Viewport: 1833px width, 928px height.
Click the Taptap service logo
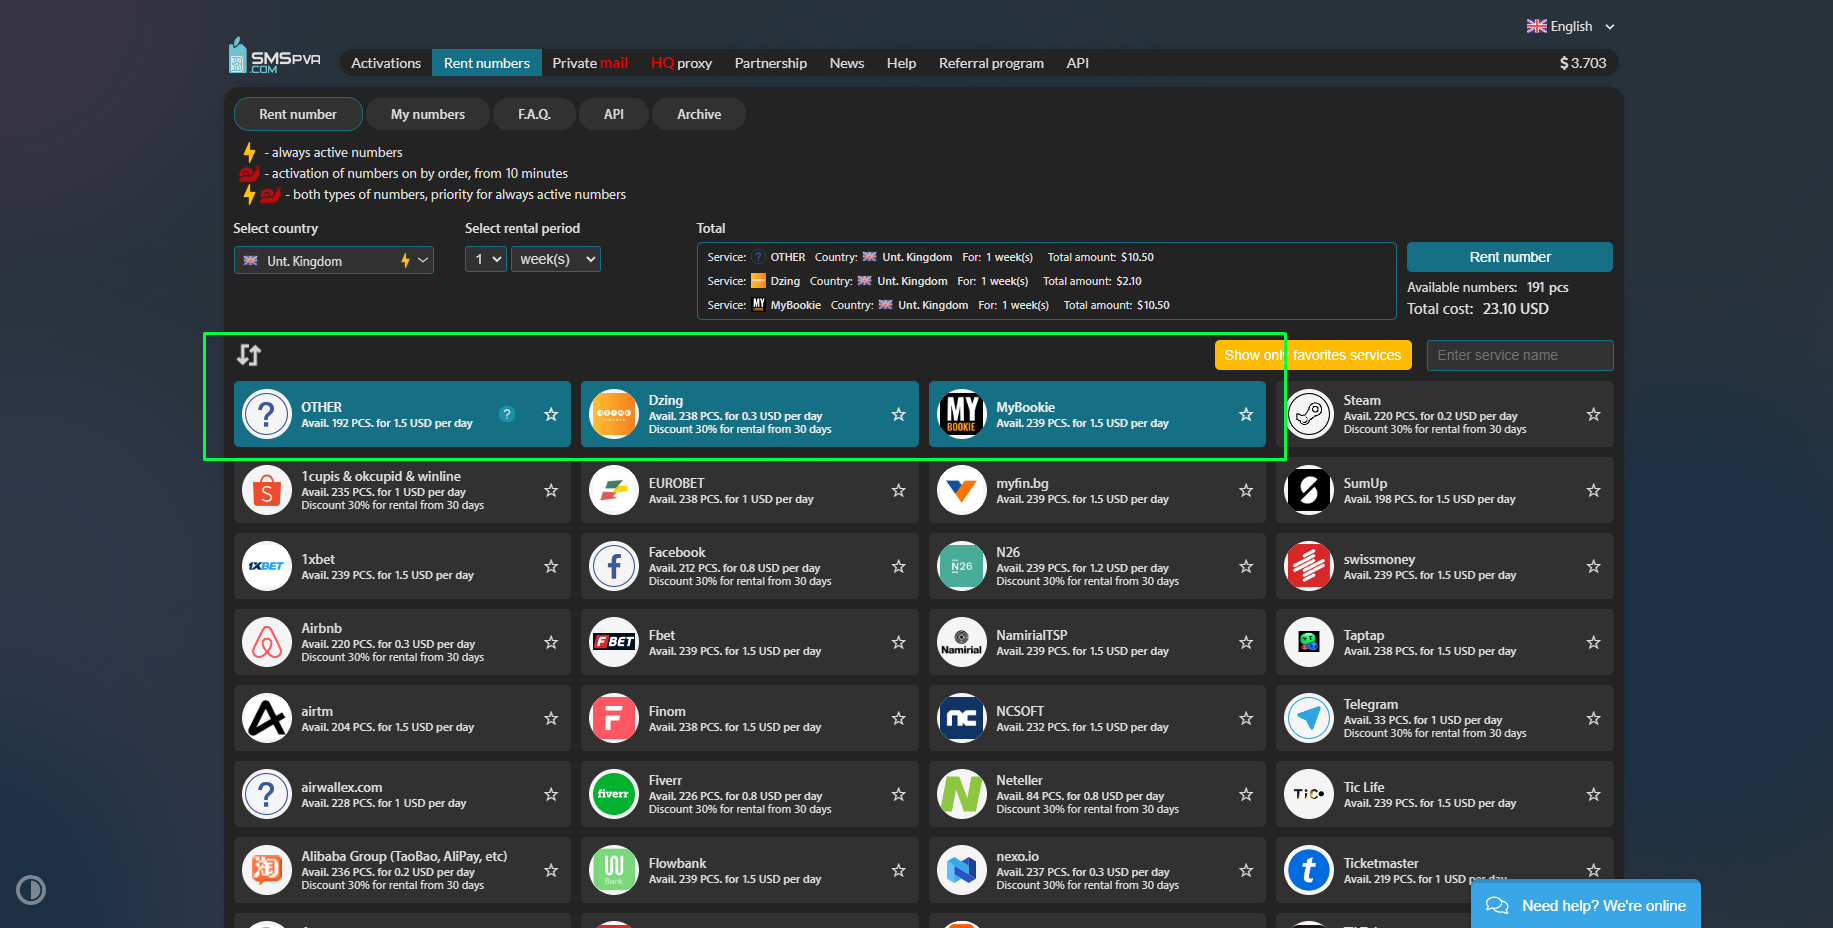(1309, 642)
